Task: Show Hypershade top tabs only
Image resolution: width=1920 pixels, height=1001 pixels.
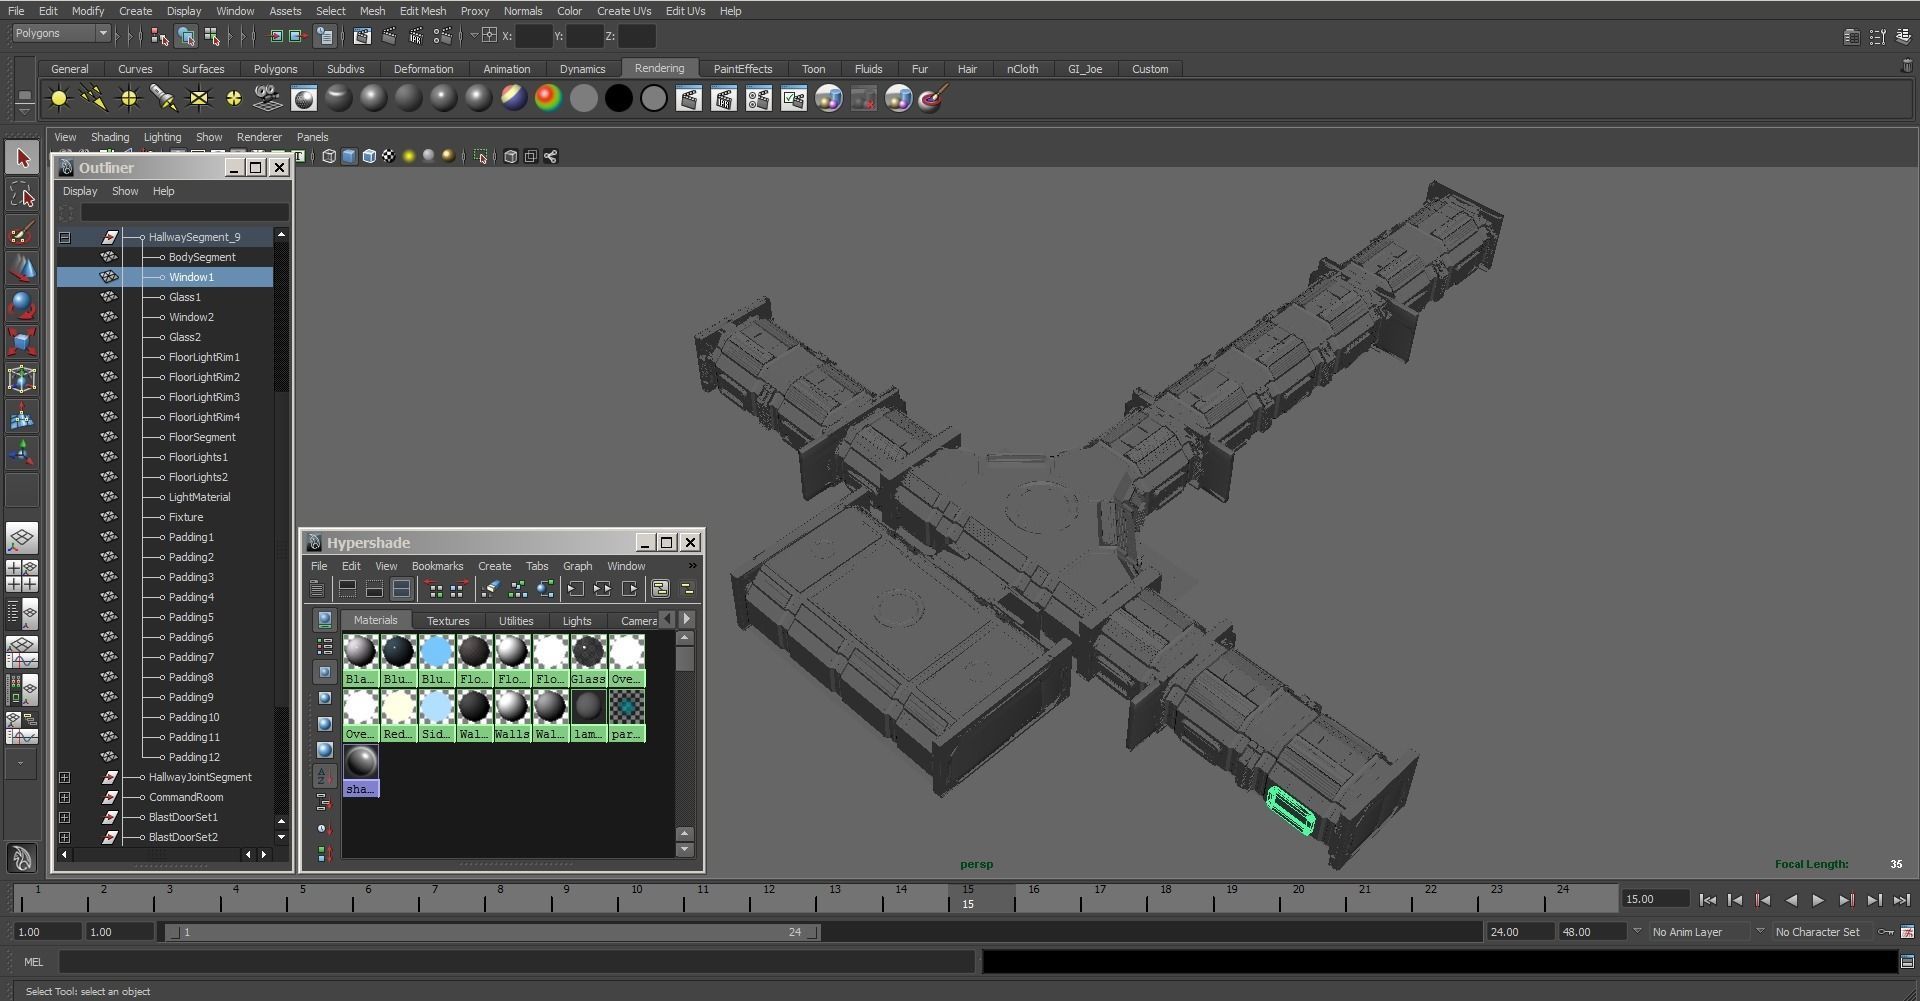Action: [x=347, y=589]
